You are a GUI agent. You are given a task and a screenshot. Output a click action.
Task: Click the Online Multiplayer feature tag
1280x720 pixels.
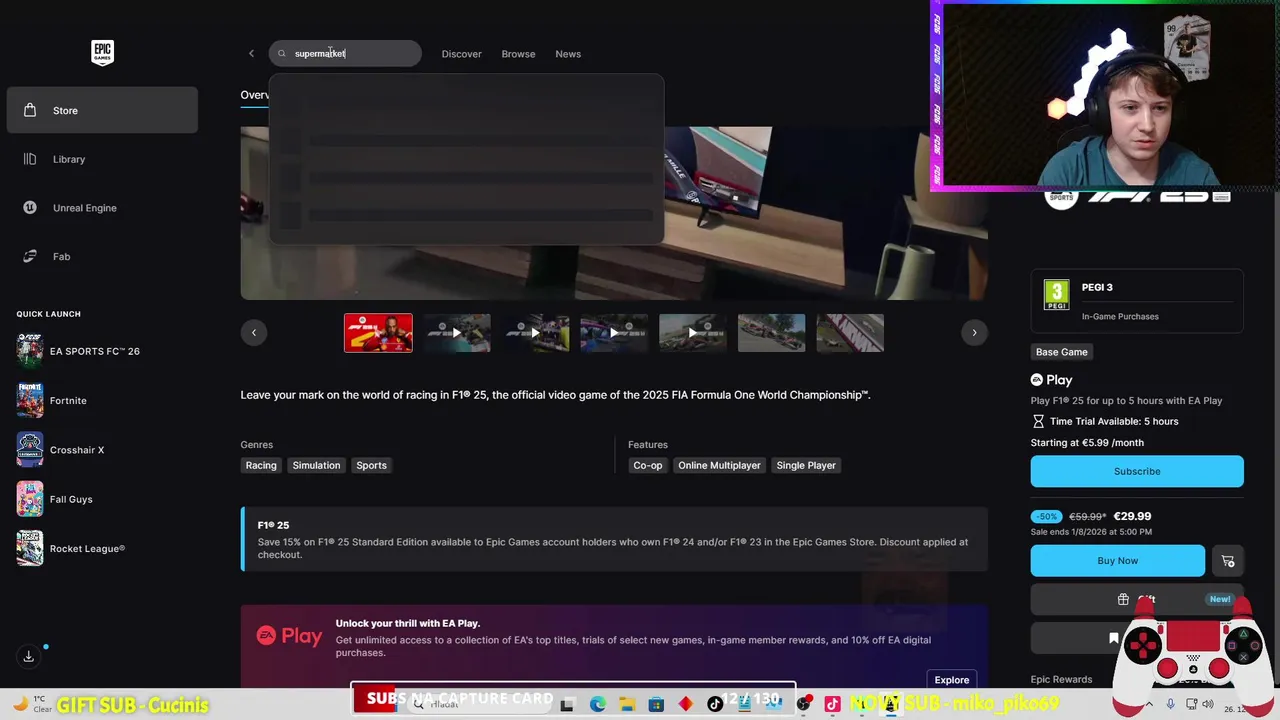click(719, 465)
